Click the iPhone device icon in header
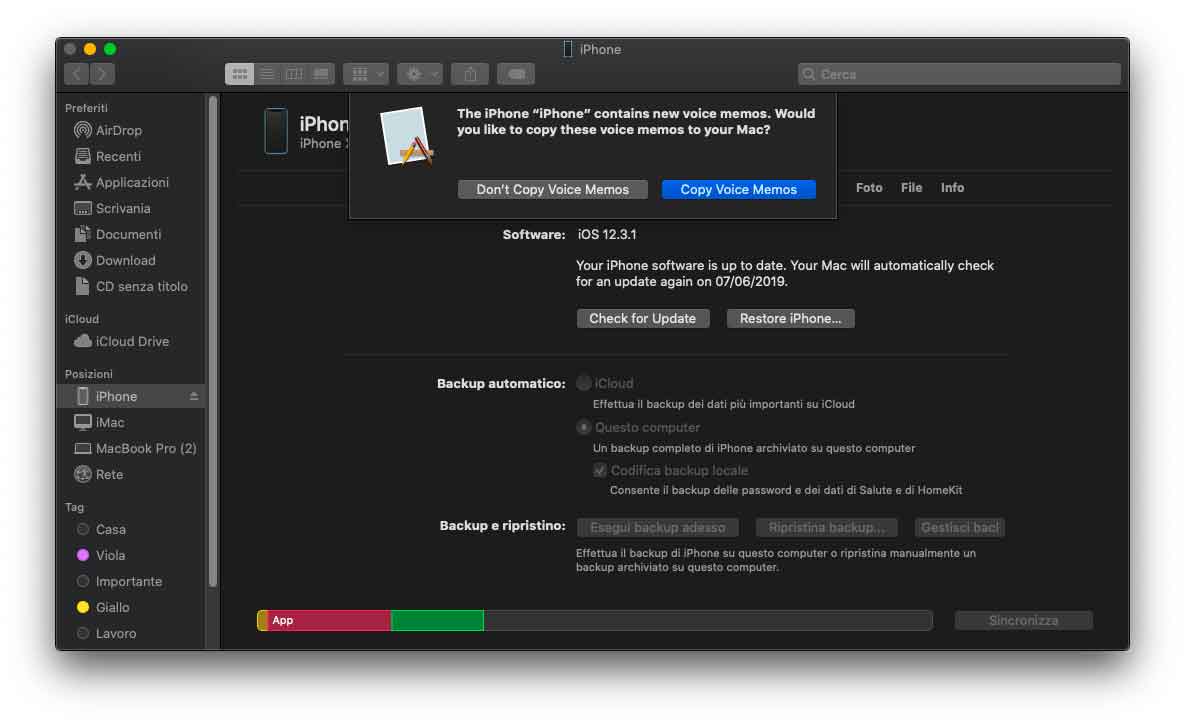Image resolution: width=1185 pixels, height=724 pixels. [276, 131]
